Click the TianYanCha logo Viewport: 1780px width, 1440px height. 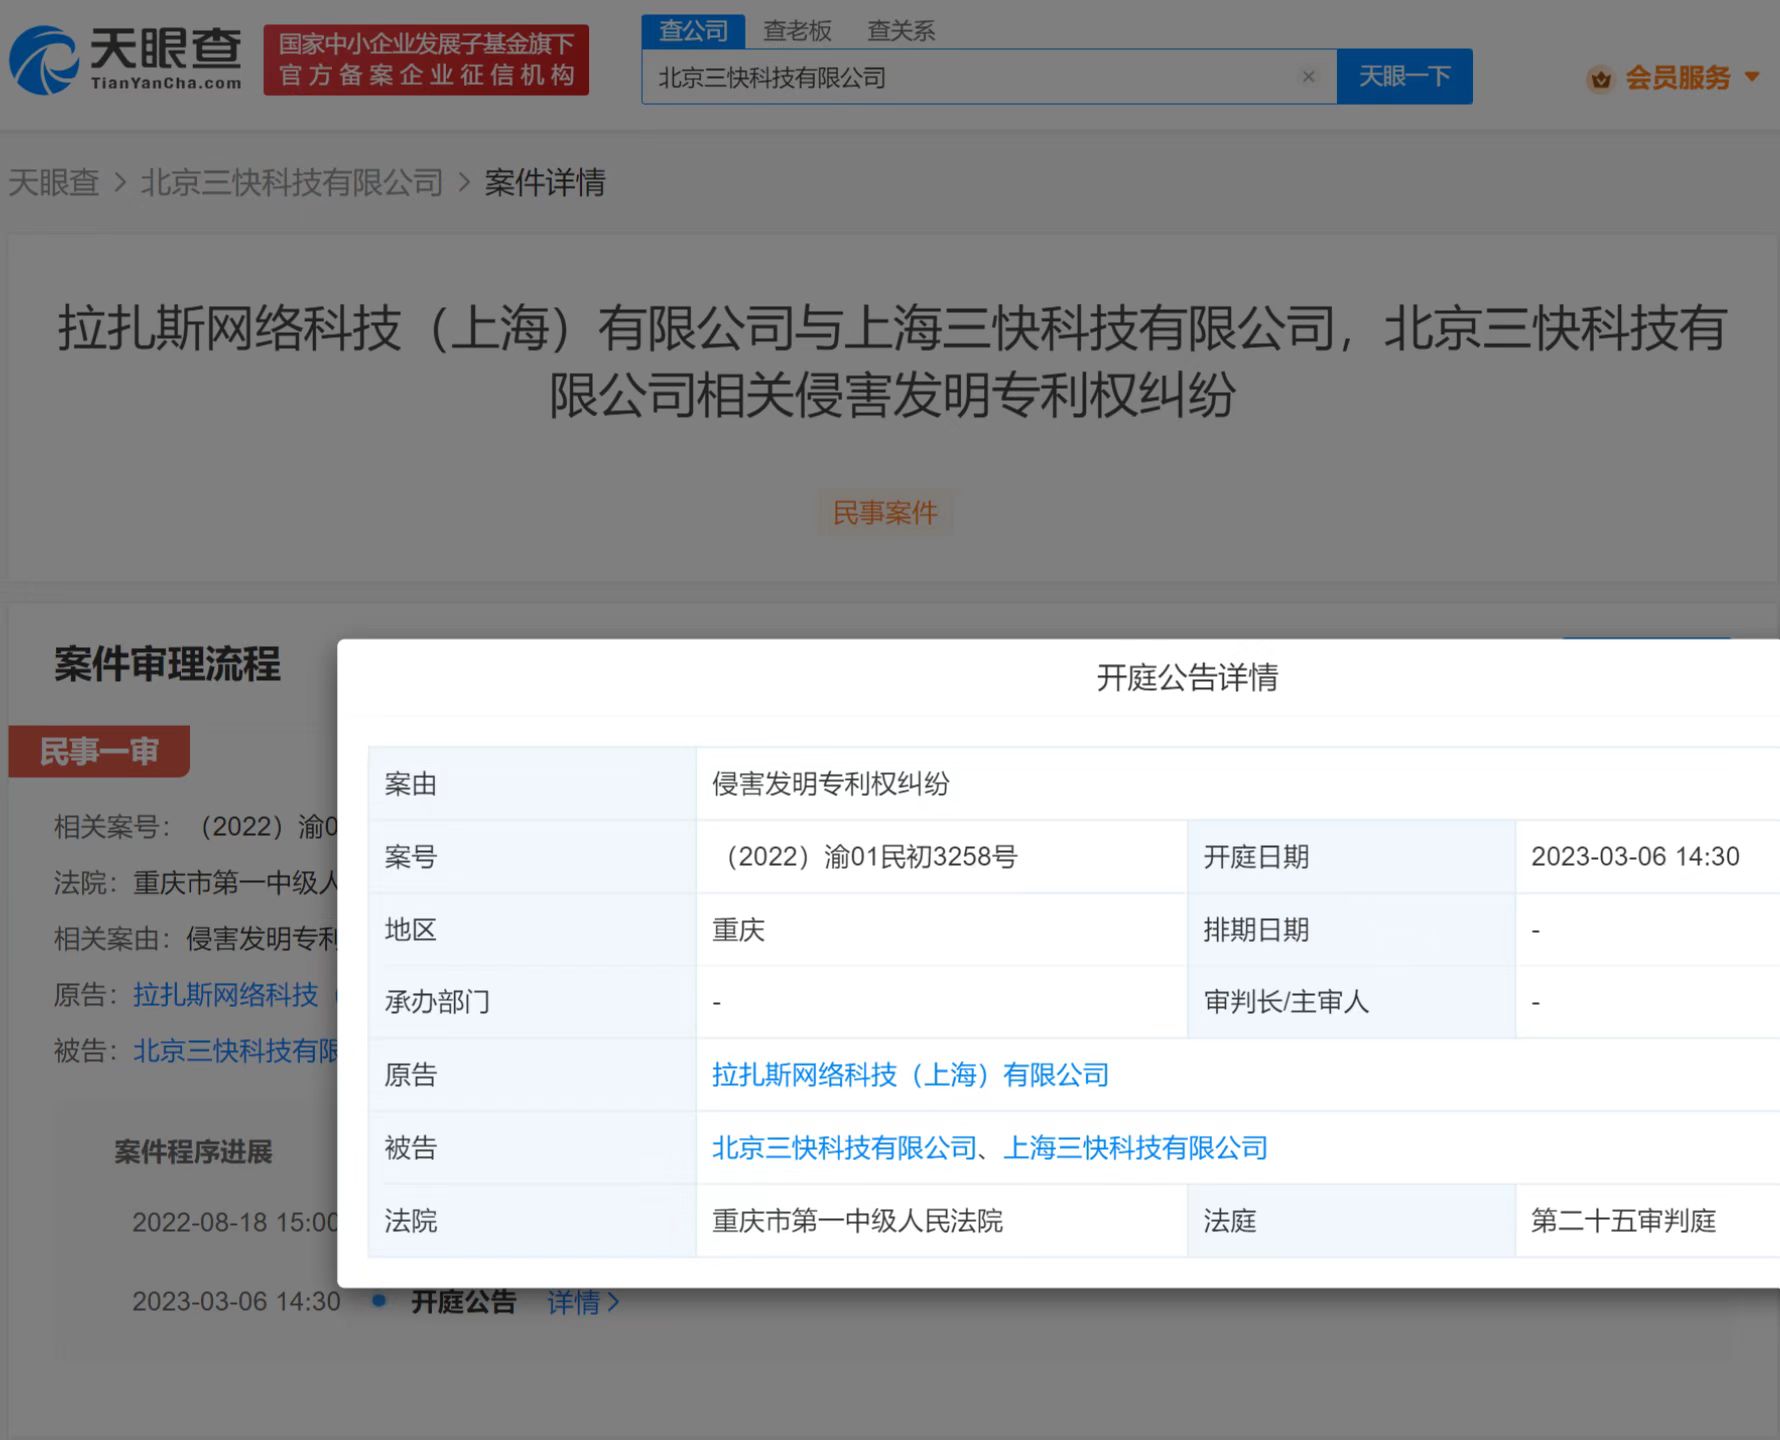pos(126,60)
